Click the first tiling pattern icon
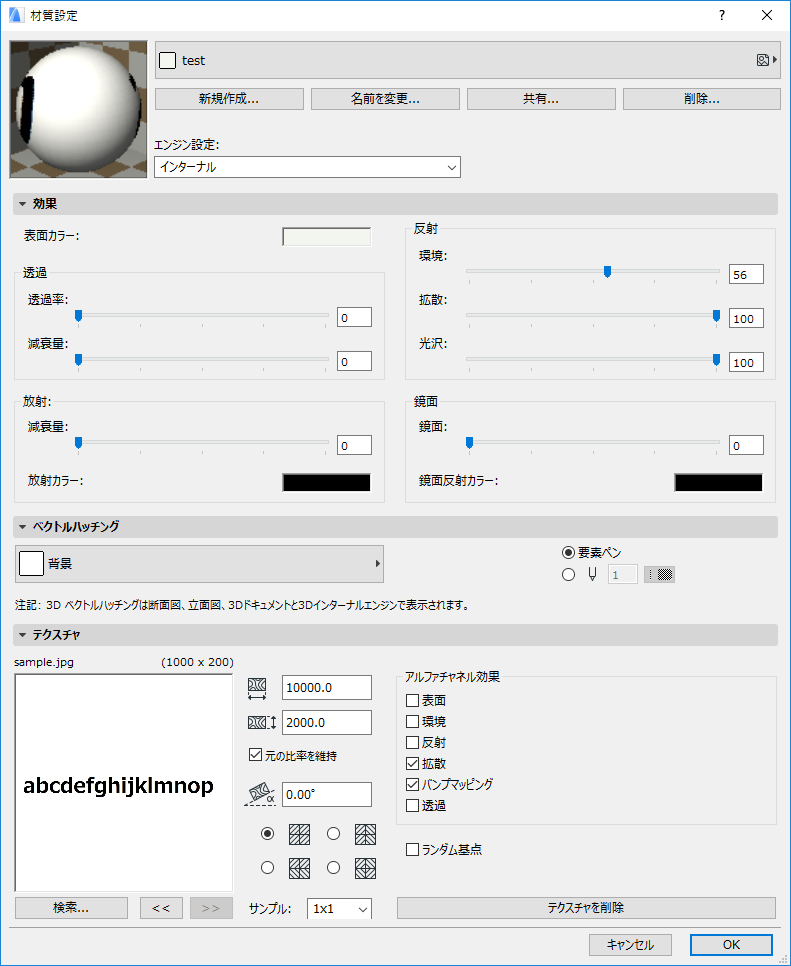The height and width of the screenshot is (966, 791). (x=299, y=834)
